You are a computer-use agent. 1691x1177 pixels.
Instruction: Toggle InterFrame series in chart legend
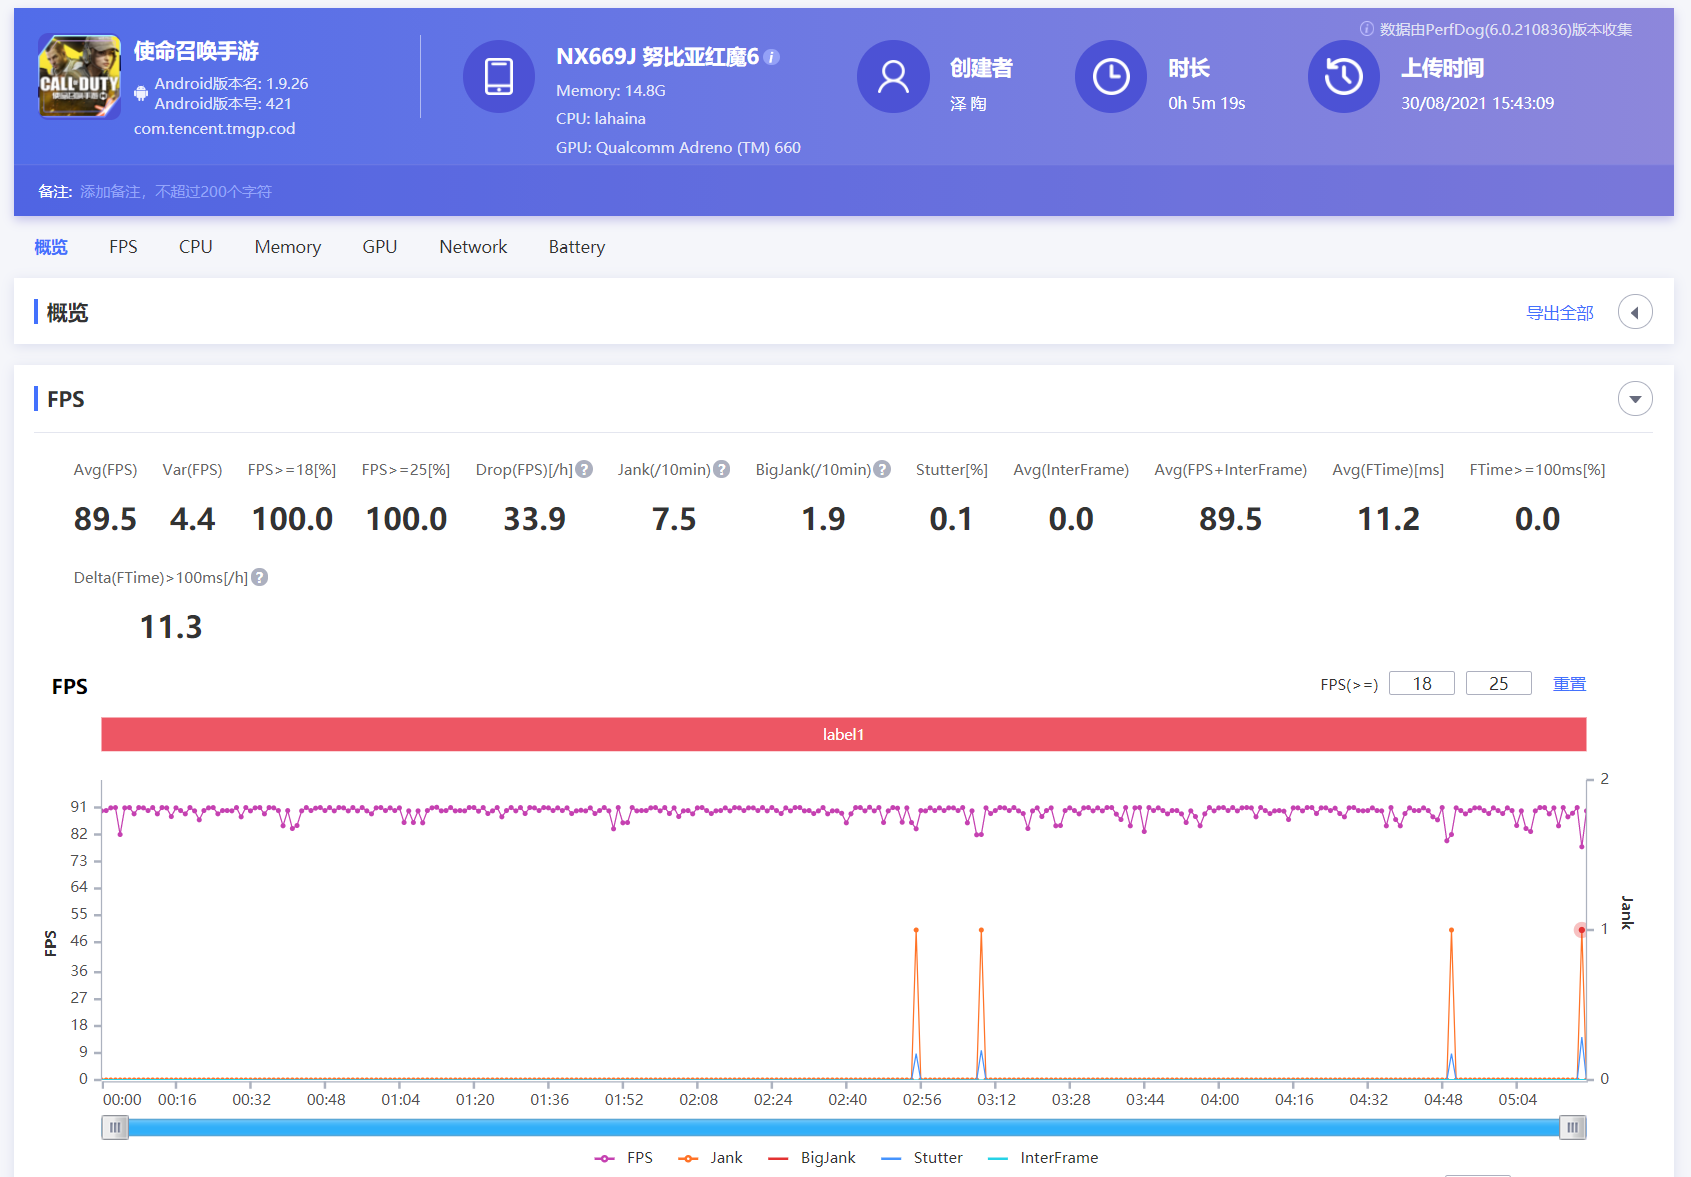1042,1158
